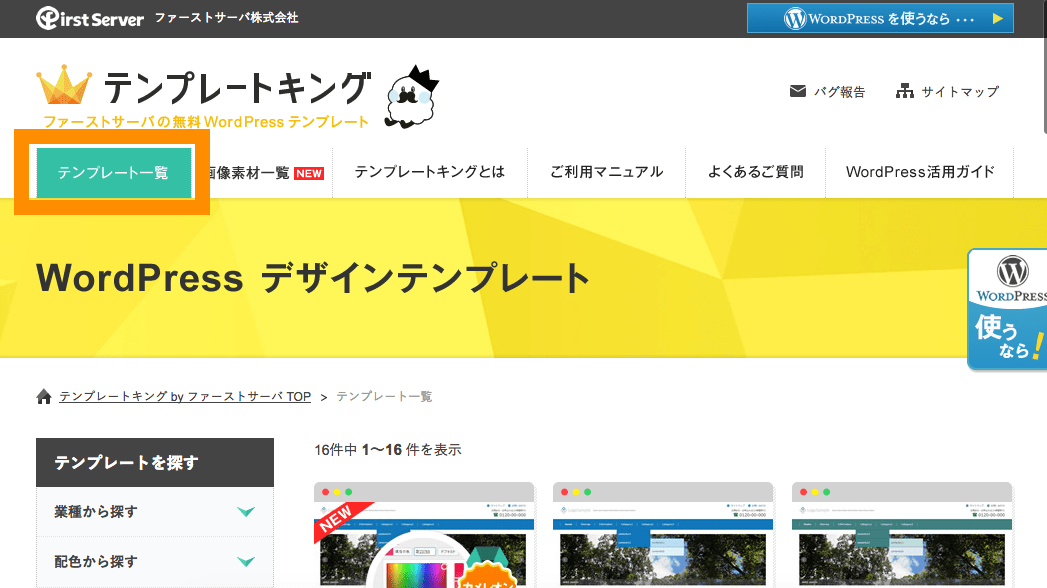Click the テンプレートを探す sidebar heading
1047x588 pixels.
click(155, 463)
